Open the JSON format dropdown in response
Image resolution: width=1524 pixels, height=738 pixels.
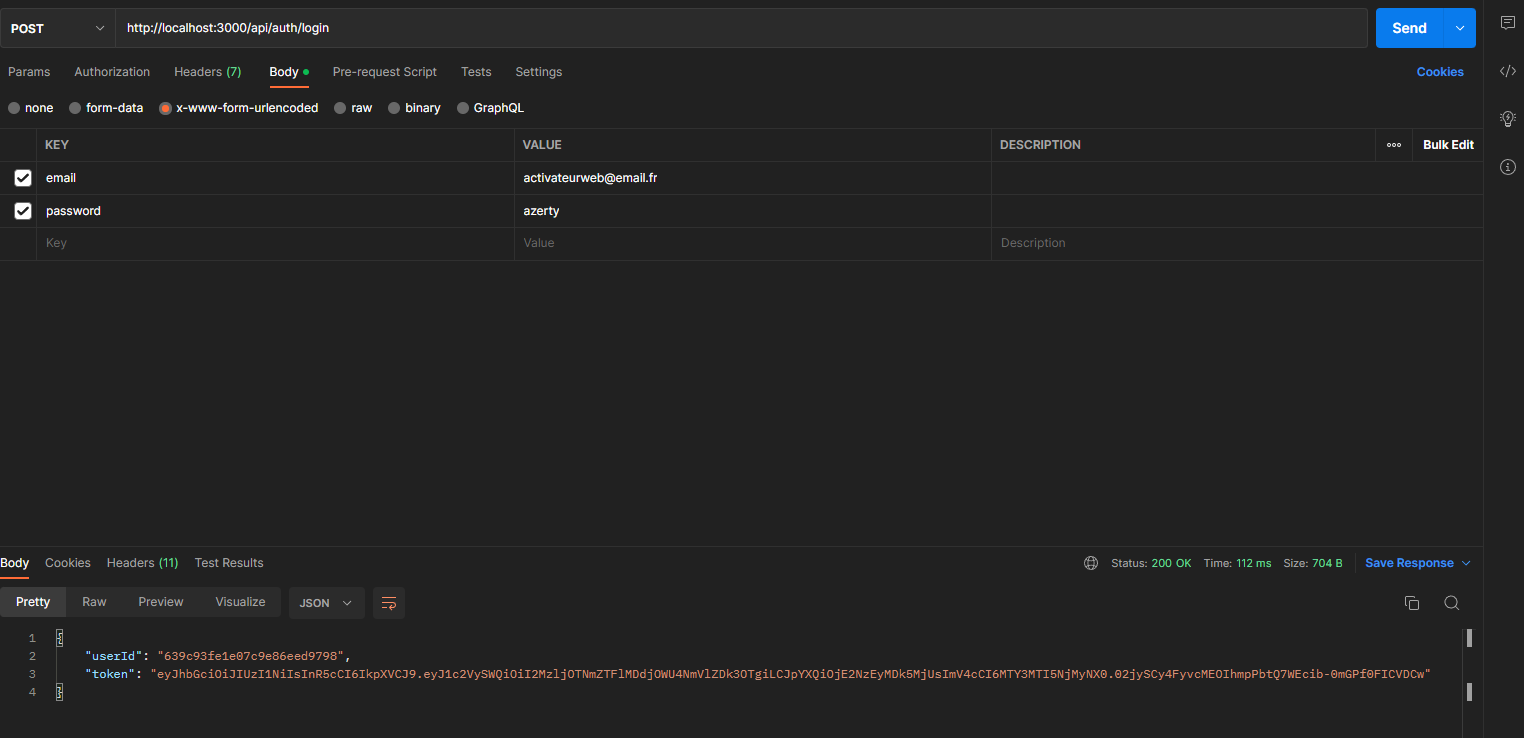(326, 603)
